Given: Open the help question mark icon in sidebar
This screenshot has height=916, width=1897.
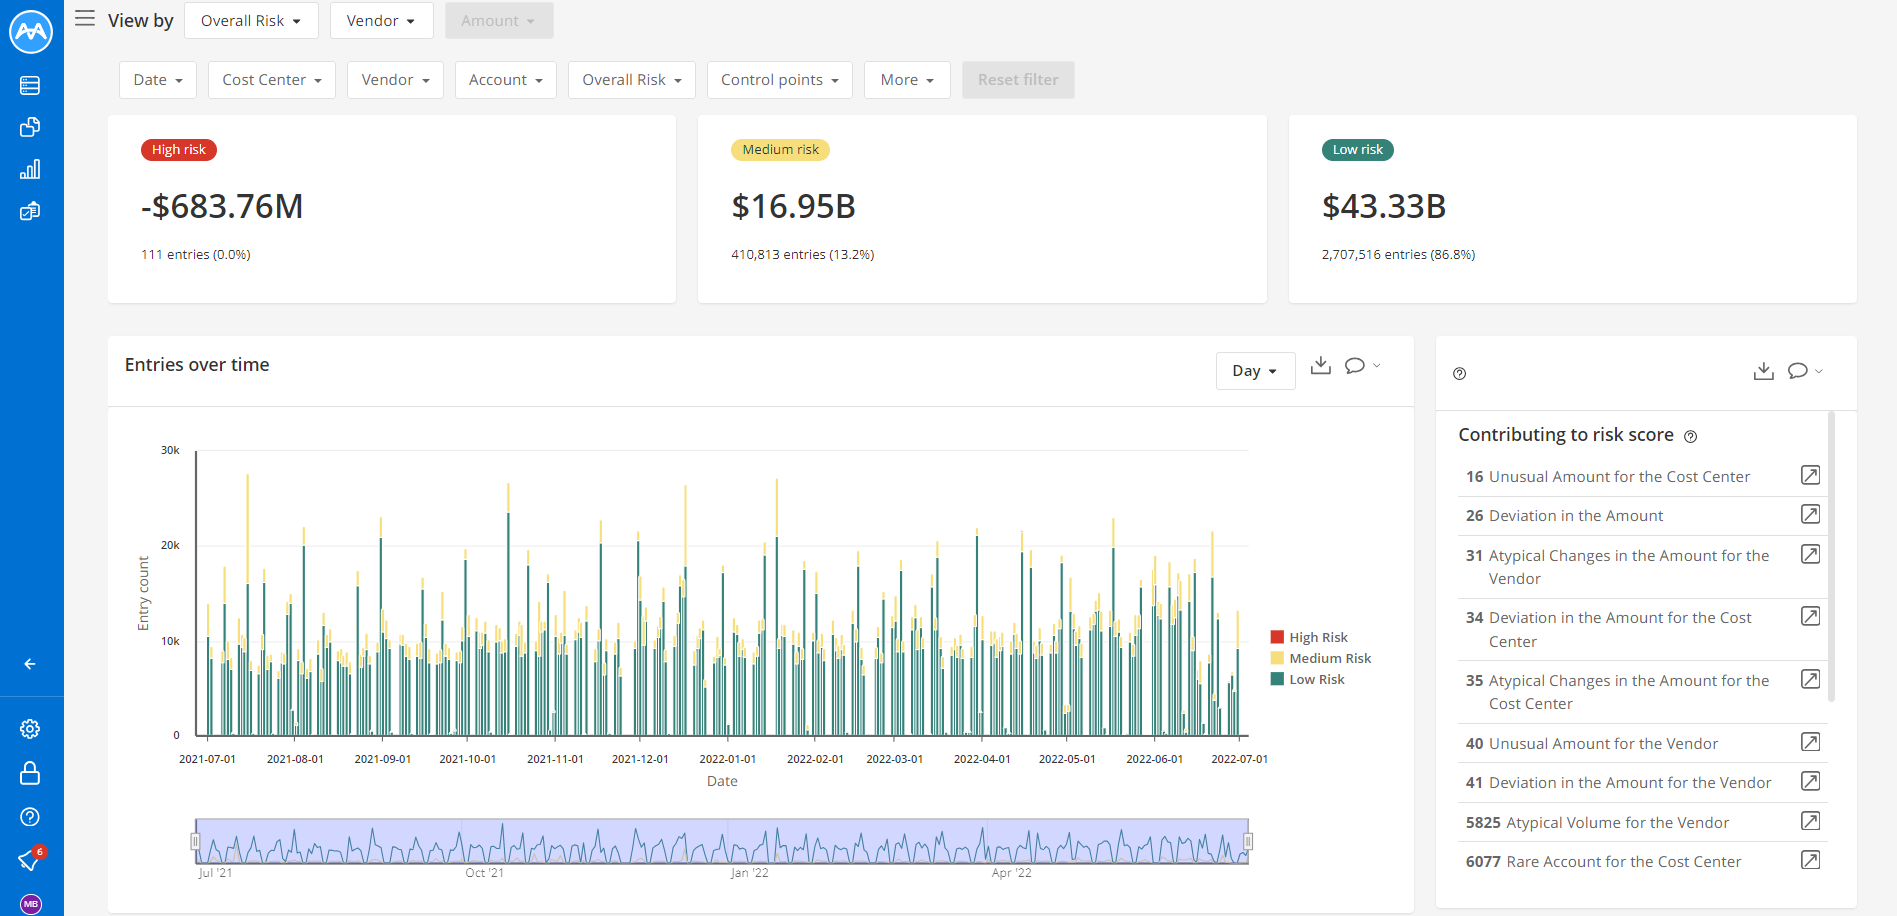Looking at the screenshot, I should pos(30,817).
